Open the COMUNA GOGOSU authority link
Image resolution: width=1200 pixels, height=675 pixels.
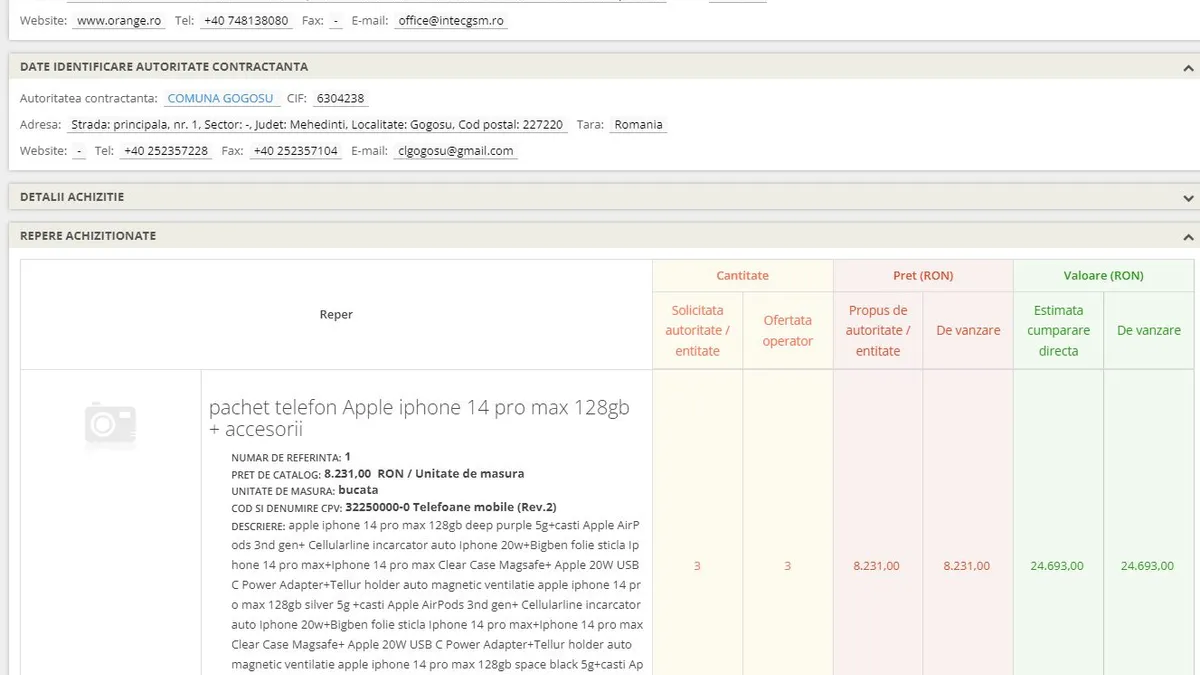coord(220,98)
